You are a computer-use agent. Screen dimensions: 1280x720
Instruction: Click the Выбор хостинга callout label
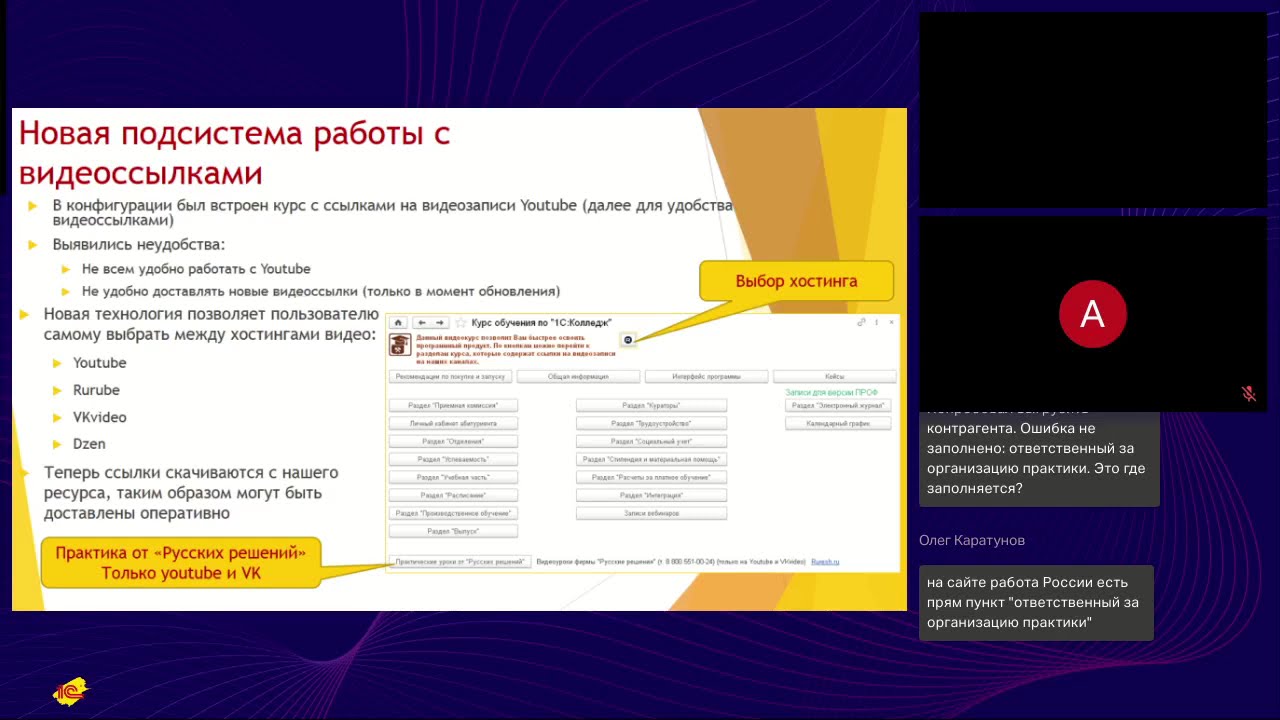click(796, 281)
